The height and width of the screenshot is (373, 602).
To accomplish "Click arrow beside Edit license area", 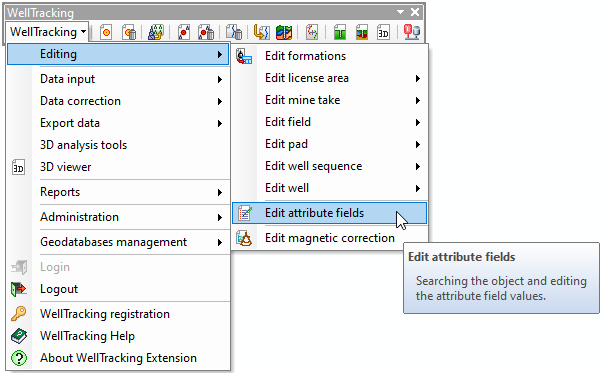I will (x=418, y=79).
